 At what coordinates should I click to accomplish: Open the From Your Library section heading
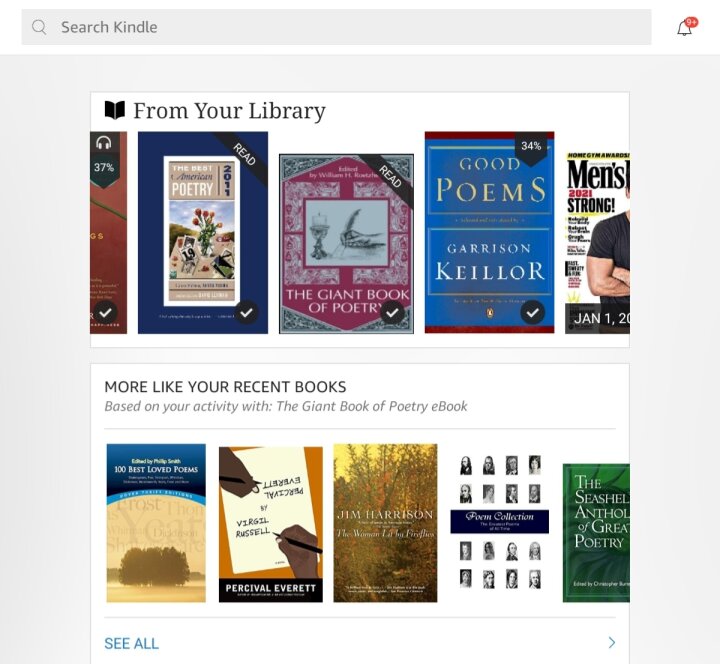pos(229,111)
